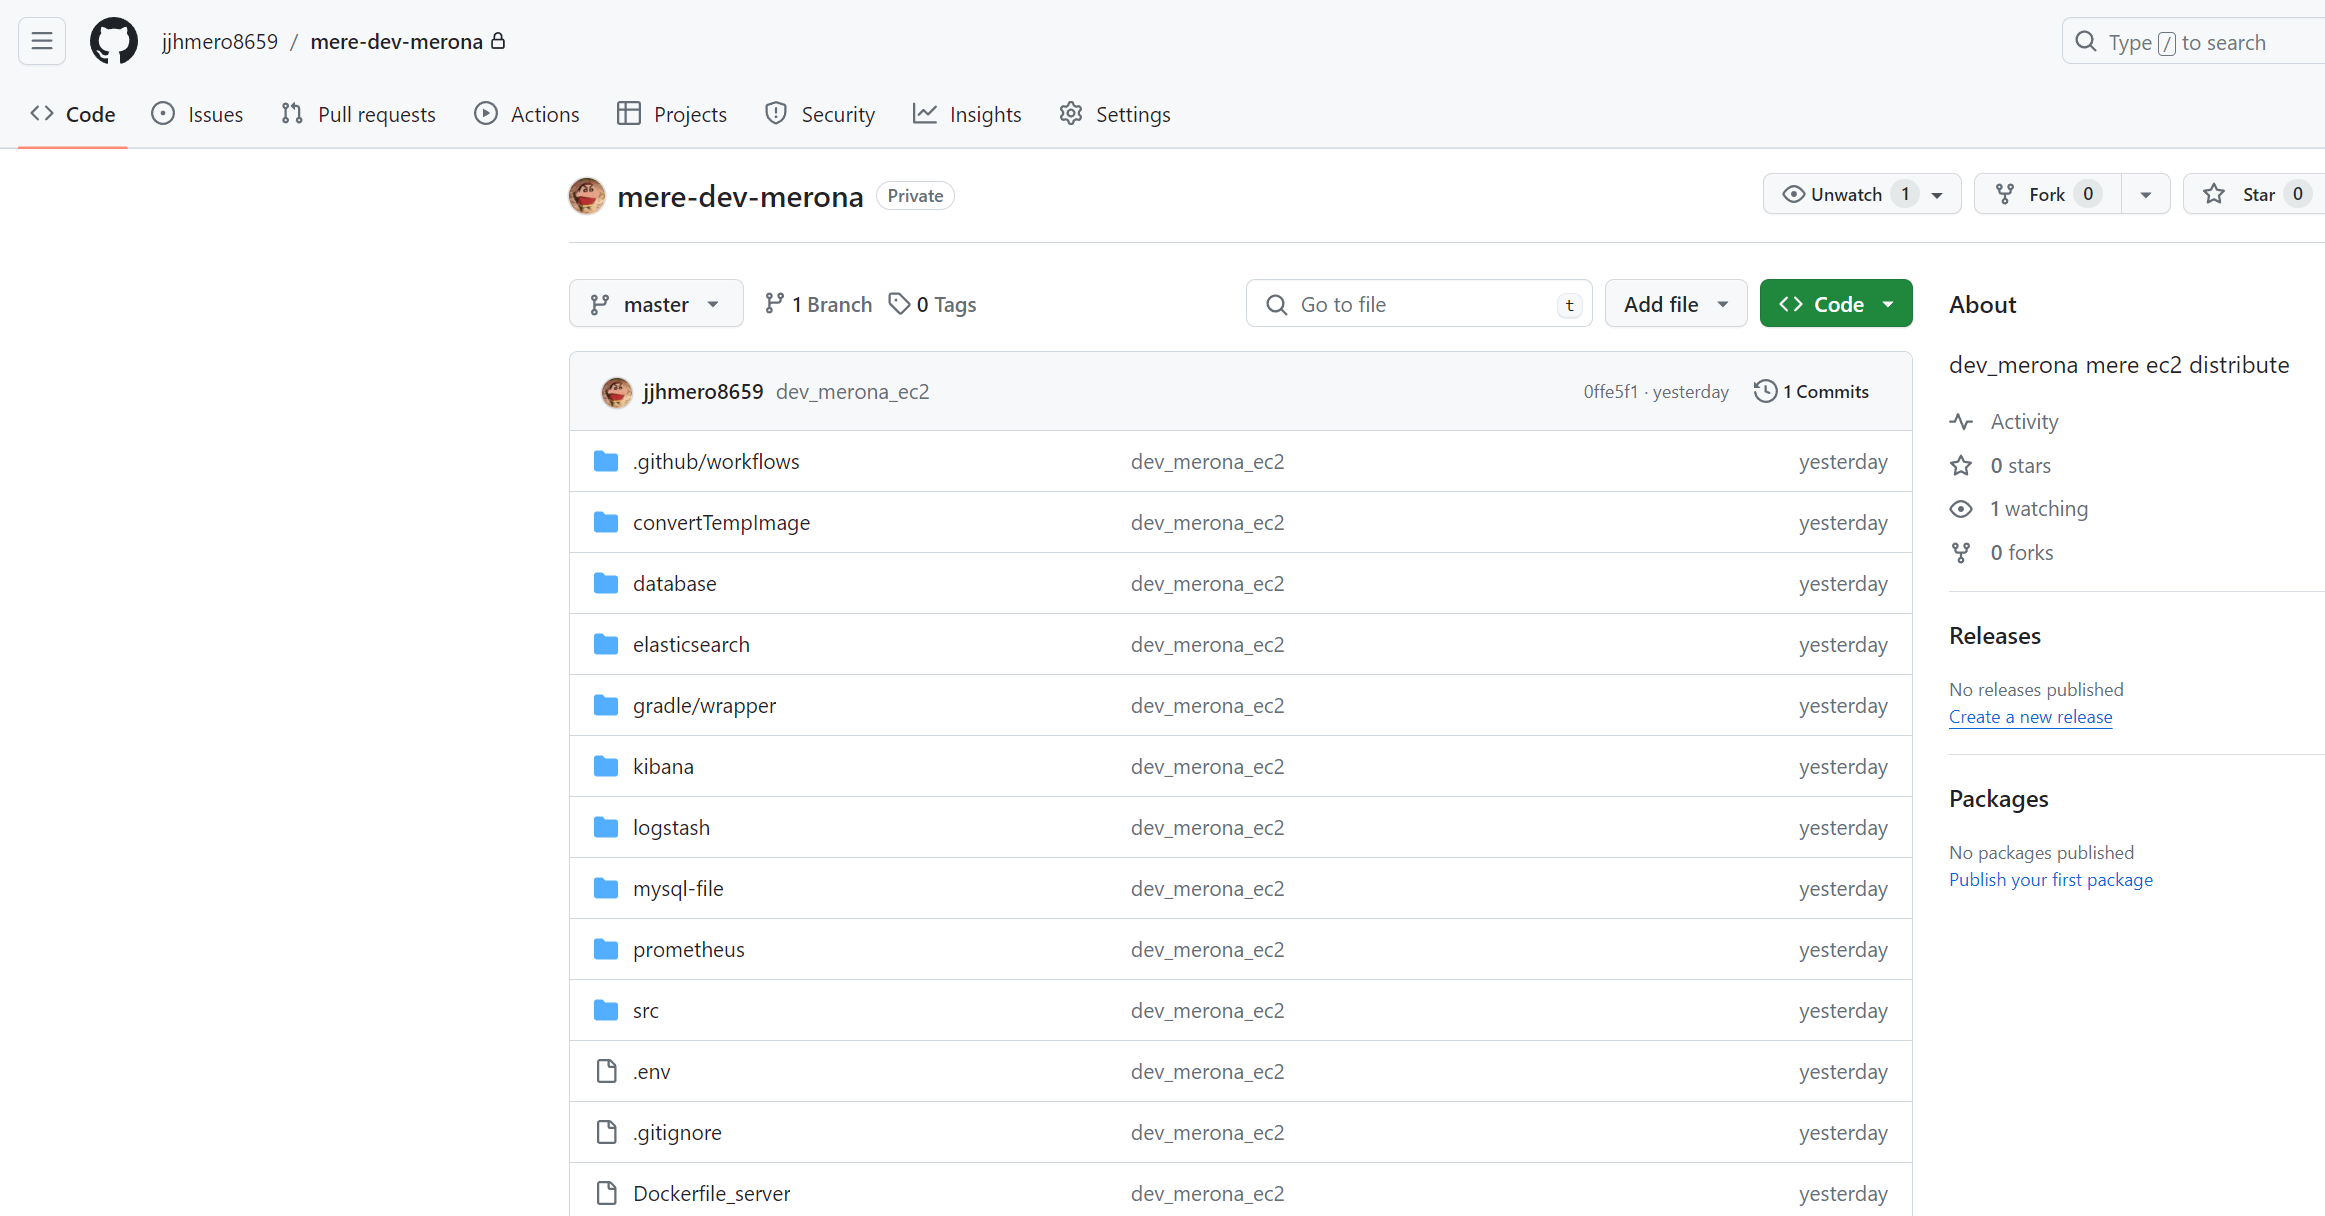Click the 0 Tags tag icon

point(899,303)
